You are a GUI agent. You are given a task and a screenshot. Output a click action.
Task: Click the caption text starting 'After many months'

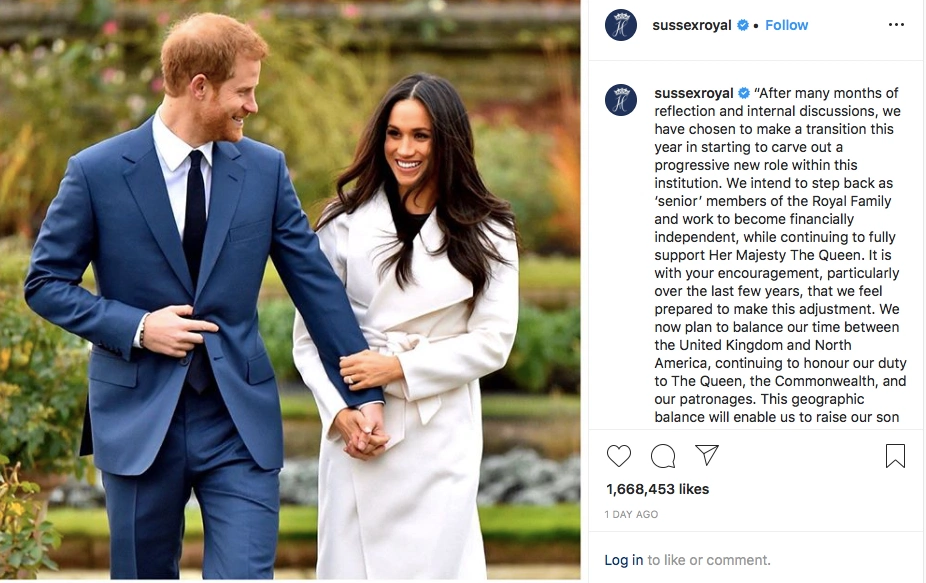point(780,255)
